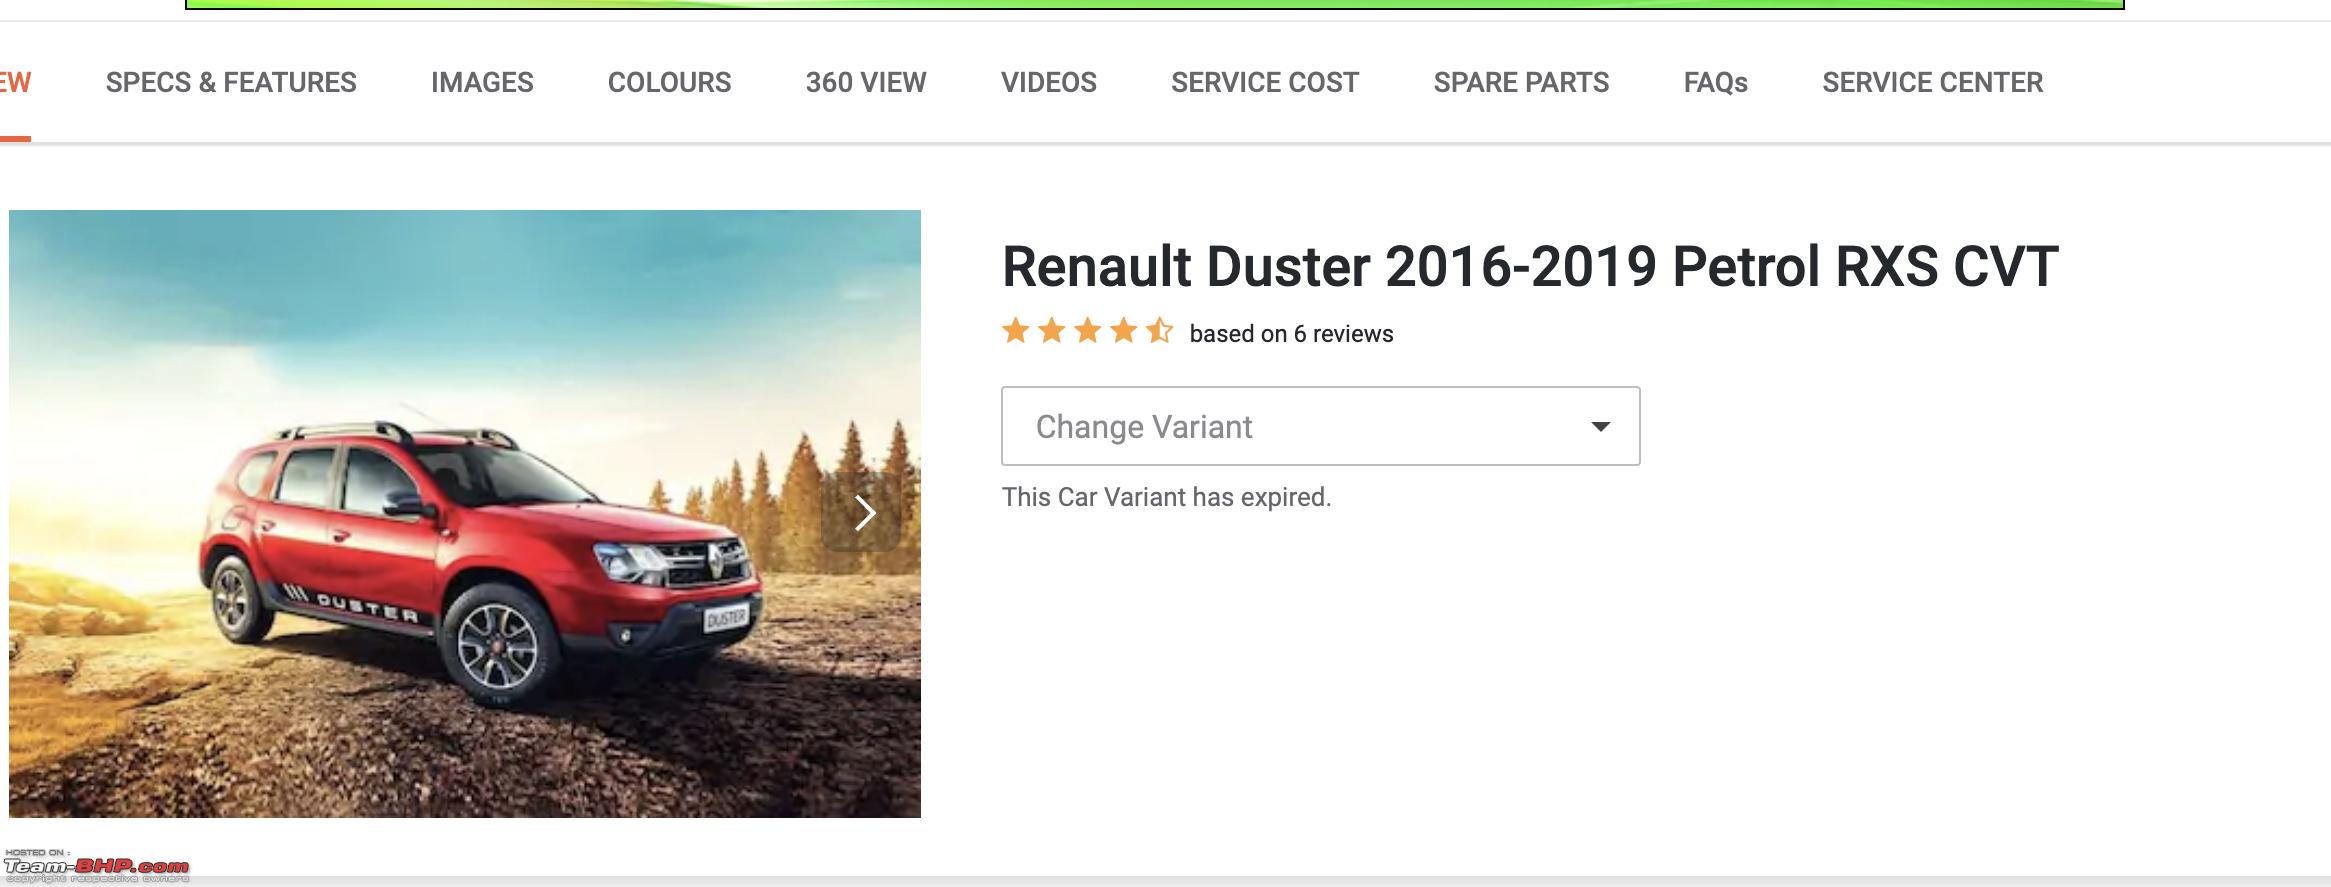The width and height of the screenshot is (2331, 887).
Task: Open the 'based on 6 reviews' link
Action: click(x=1291, y=334)
